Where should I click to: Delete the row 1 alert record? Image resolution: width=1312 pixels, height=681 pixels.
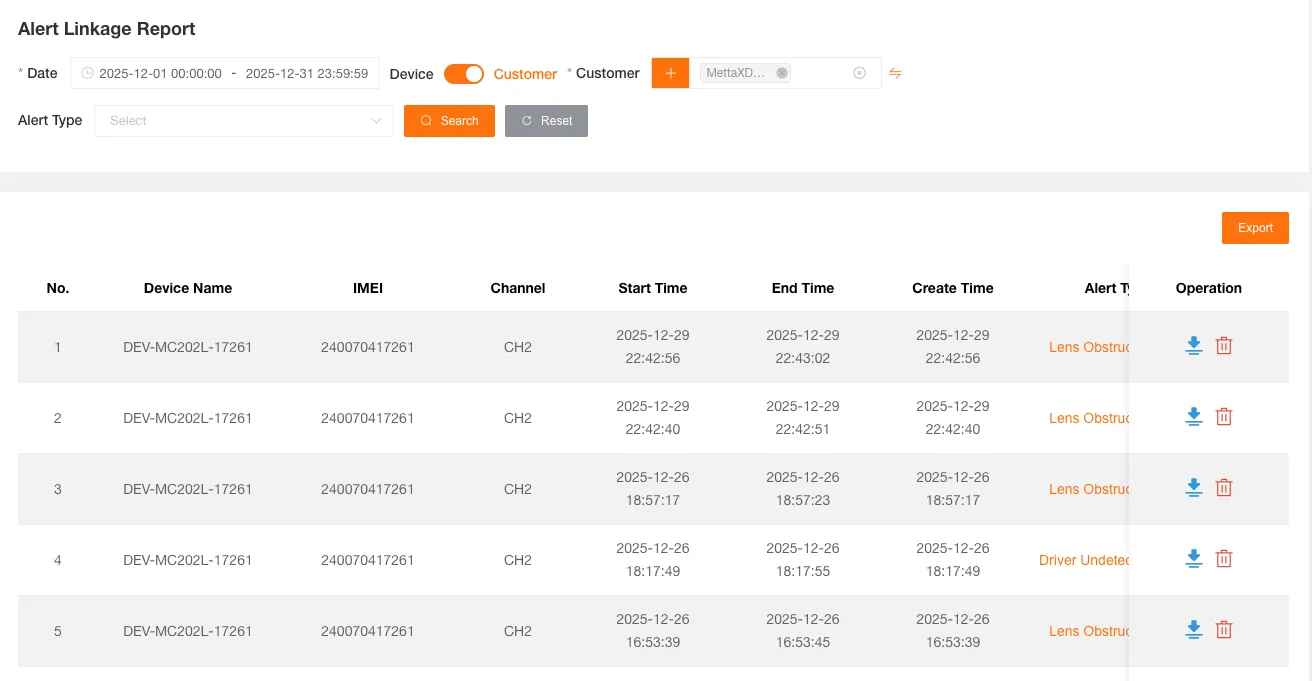tap(1224, 346)
